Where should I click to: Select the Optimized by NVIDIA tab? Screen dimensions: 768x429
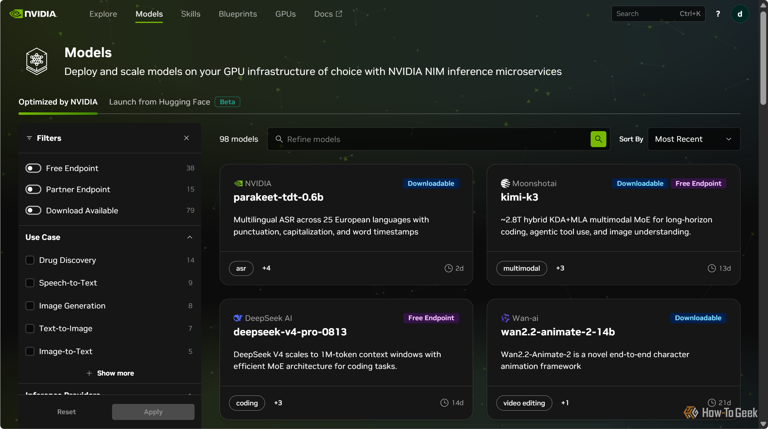[x=58, y=102]
